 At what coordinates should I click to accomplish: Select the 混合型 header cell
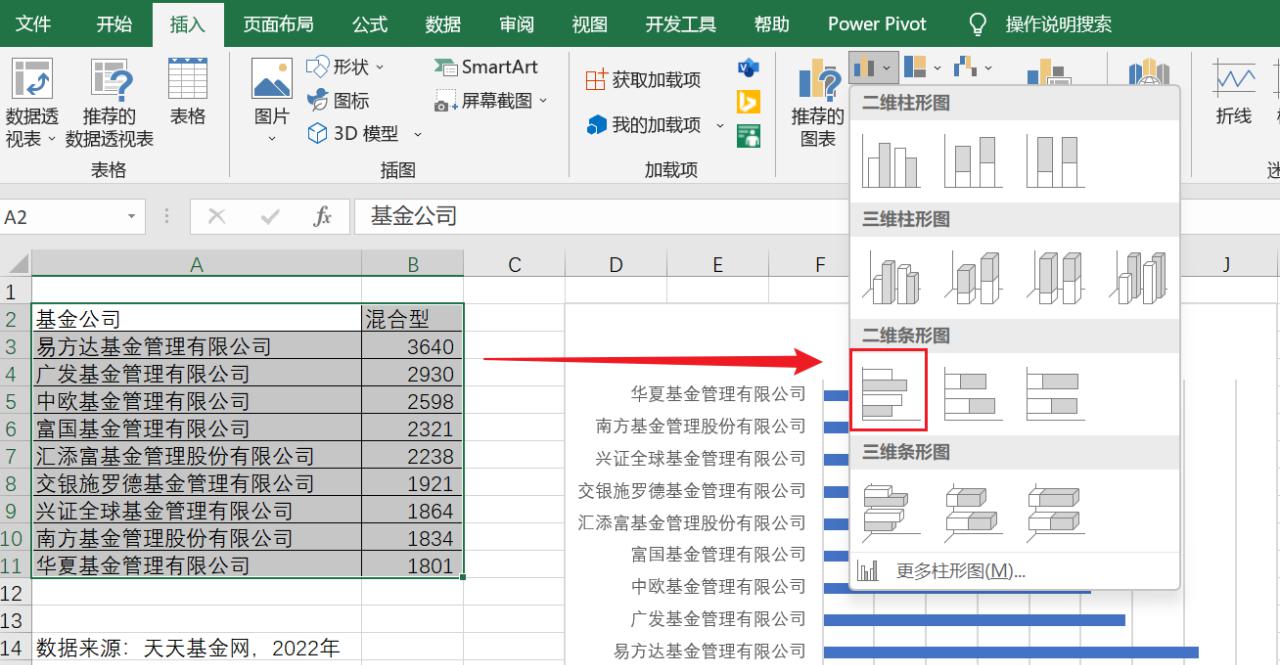(x=413, y=319)
